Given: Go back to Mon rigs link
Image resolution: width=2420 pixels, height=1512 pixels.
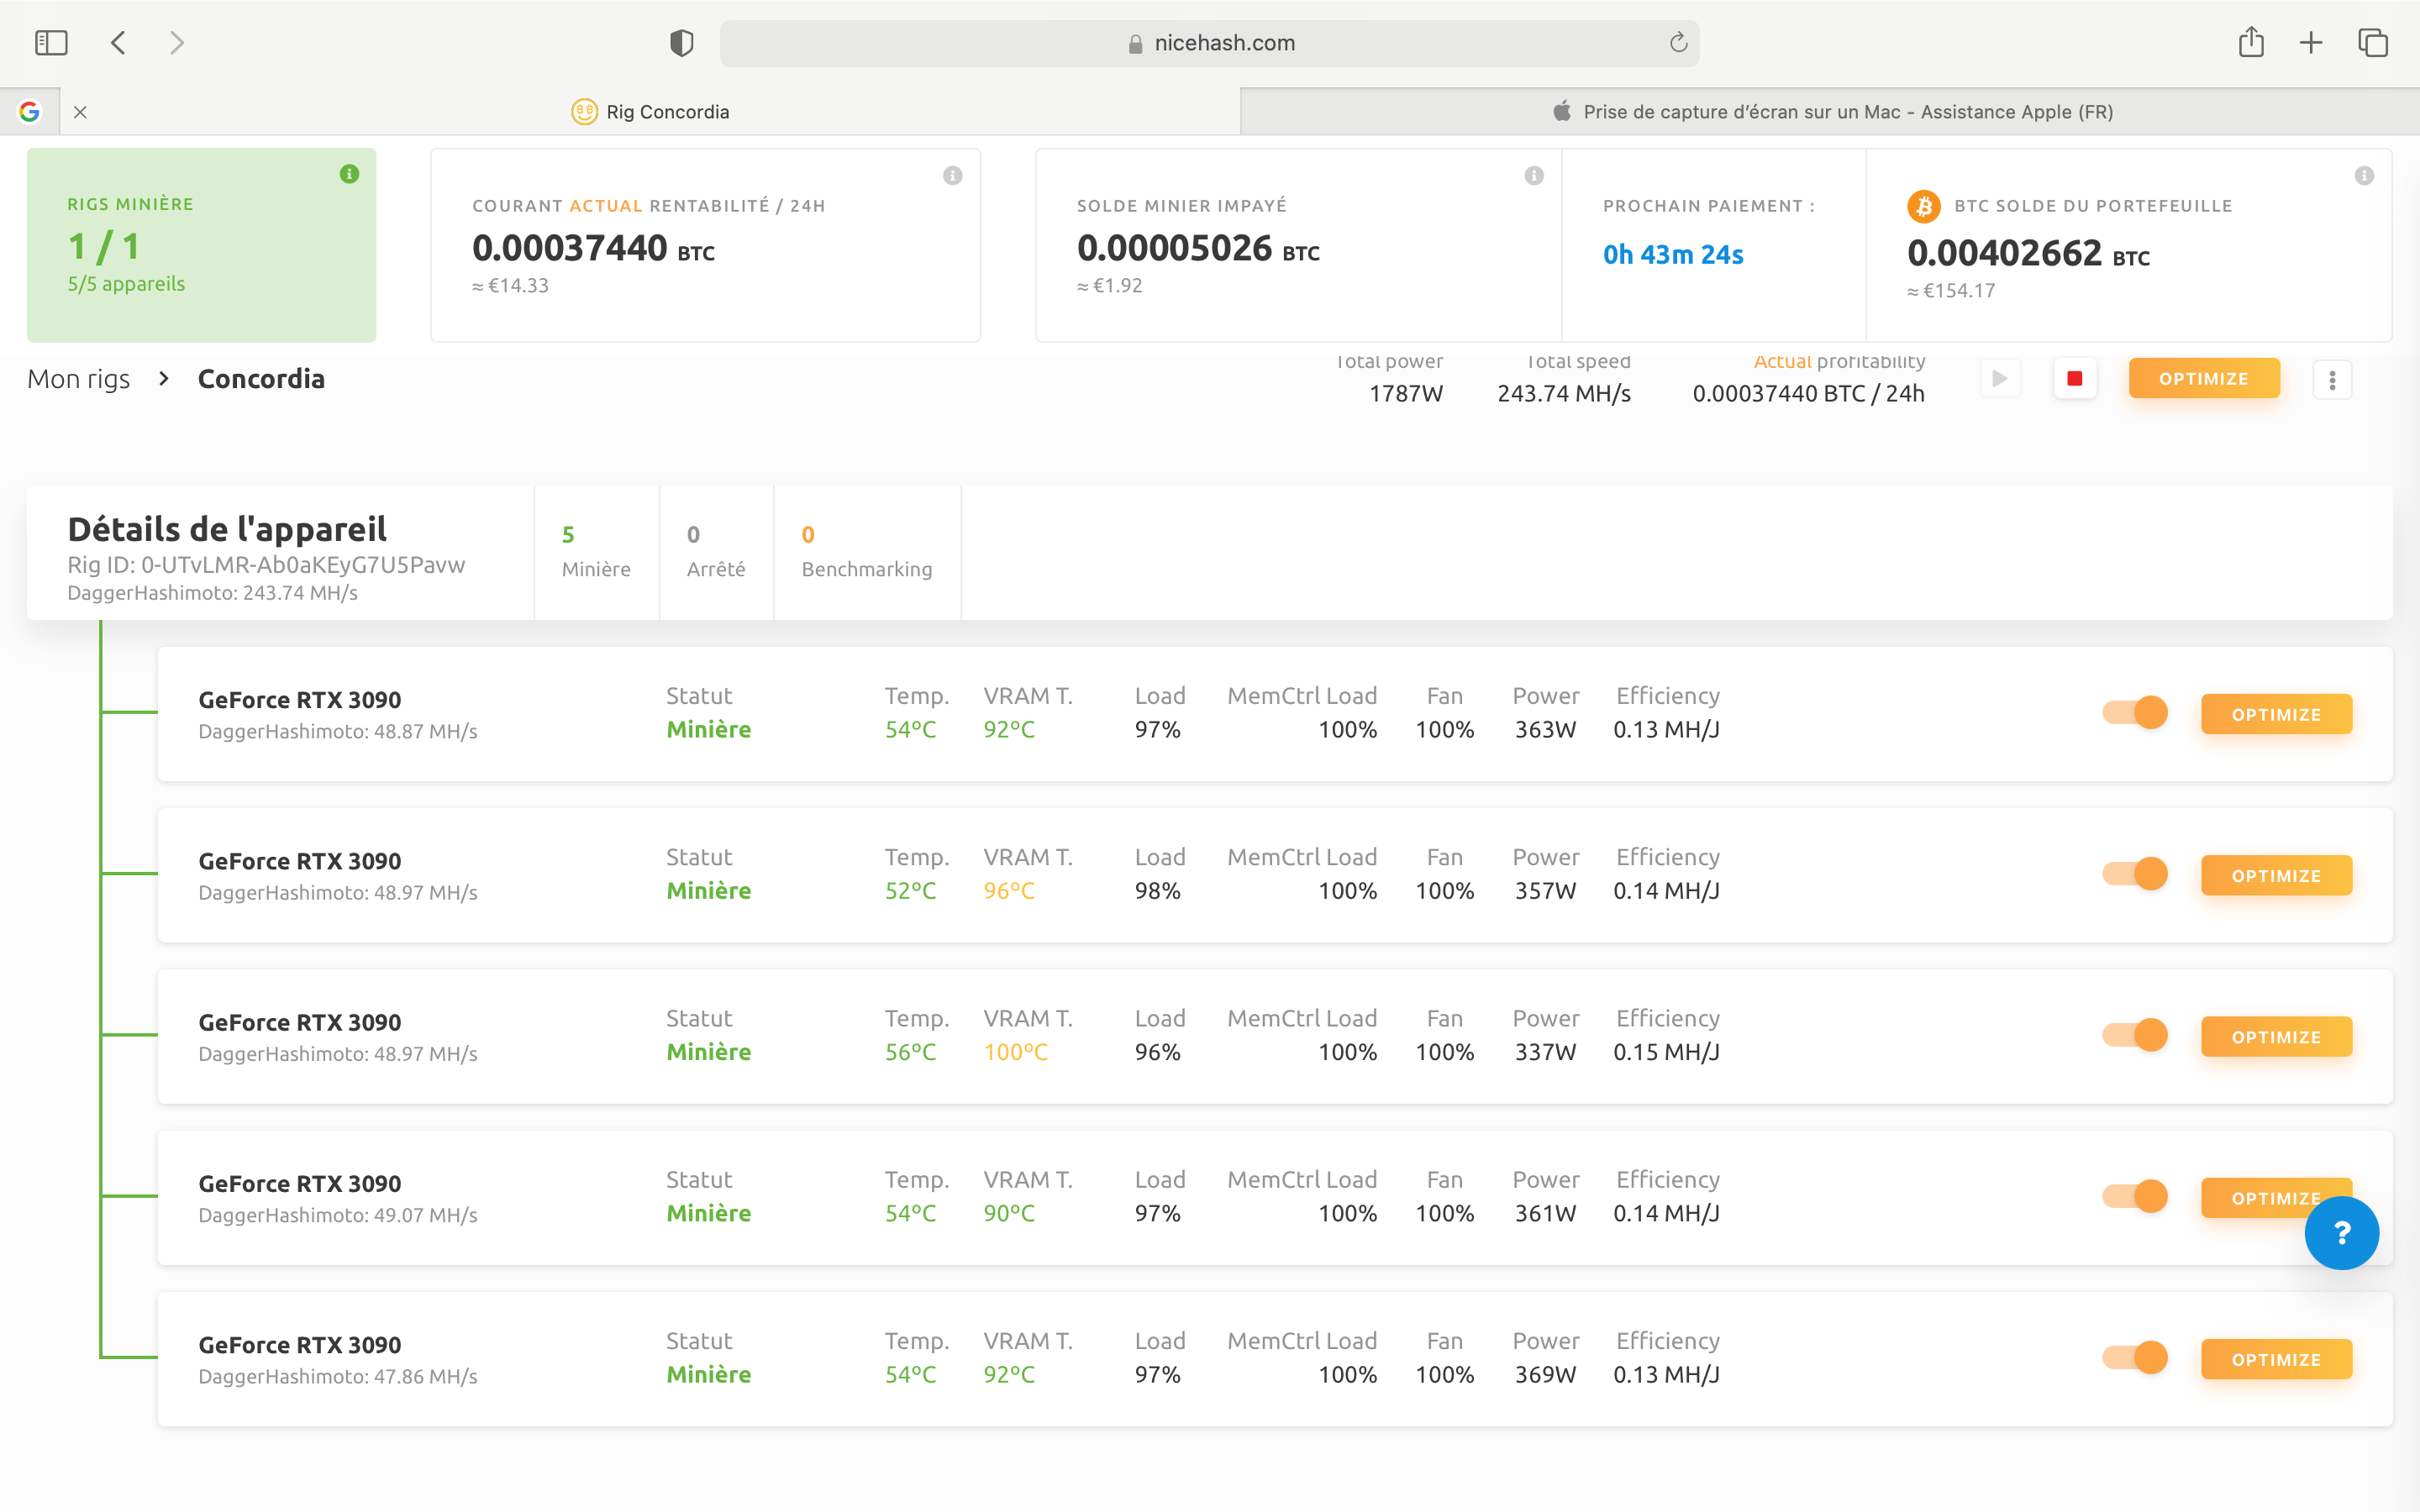Looking at the screenshot, I should pos(79,379).
